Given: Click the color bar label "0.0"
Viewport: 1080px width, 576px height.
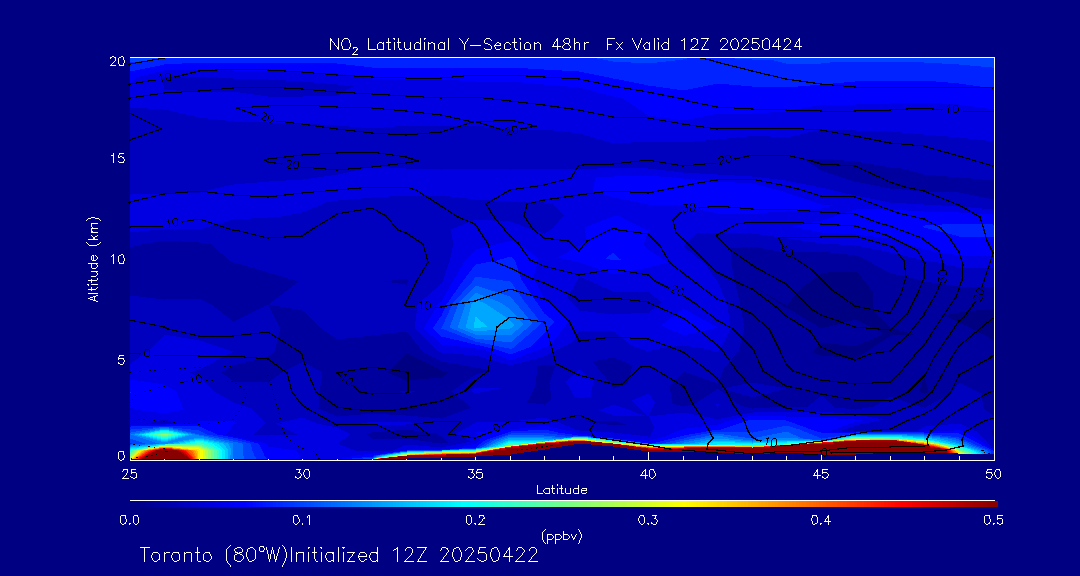Looking at the screenshot, I should pos(129,520).
